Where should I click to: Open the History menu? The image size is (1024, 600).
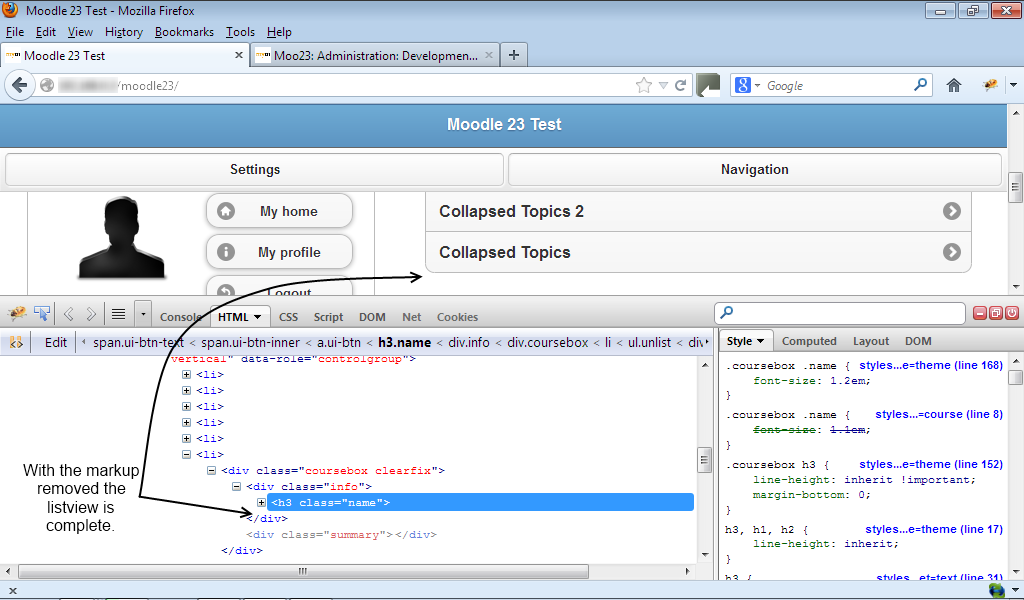tap(123, 32)
